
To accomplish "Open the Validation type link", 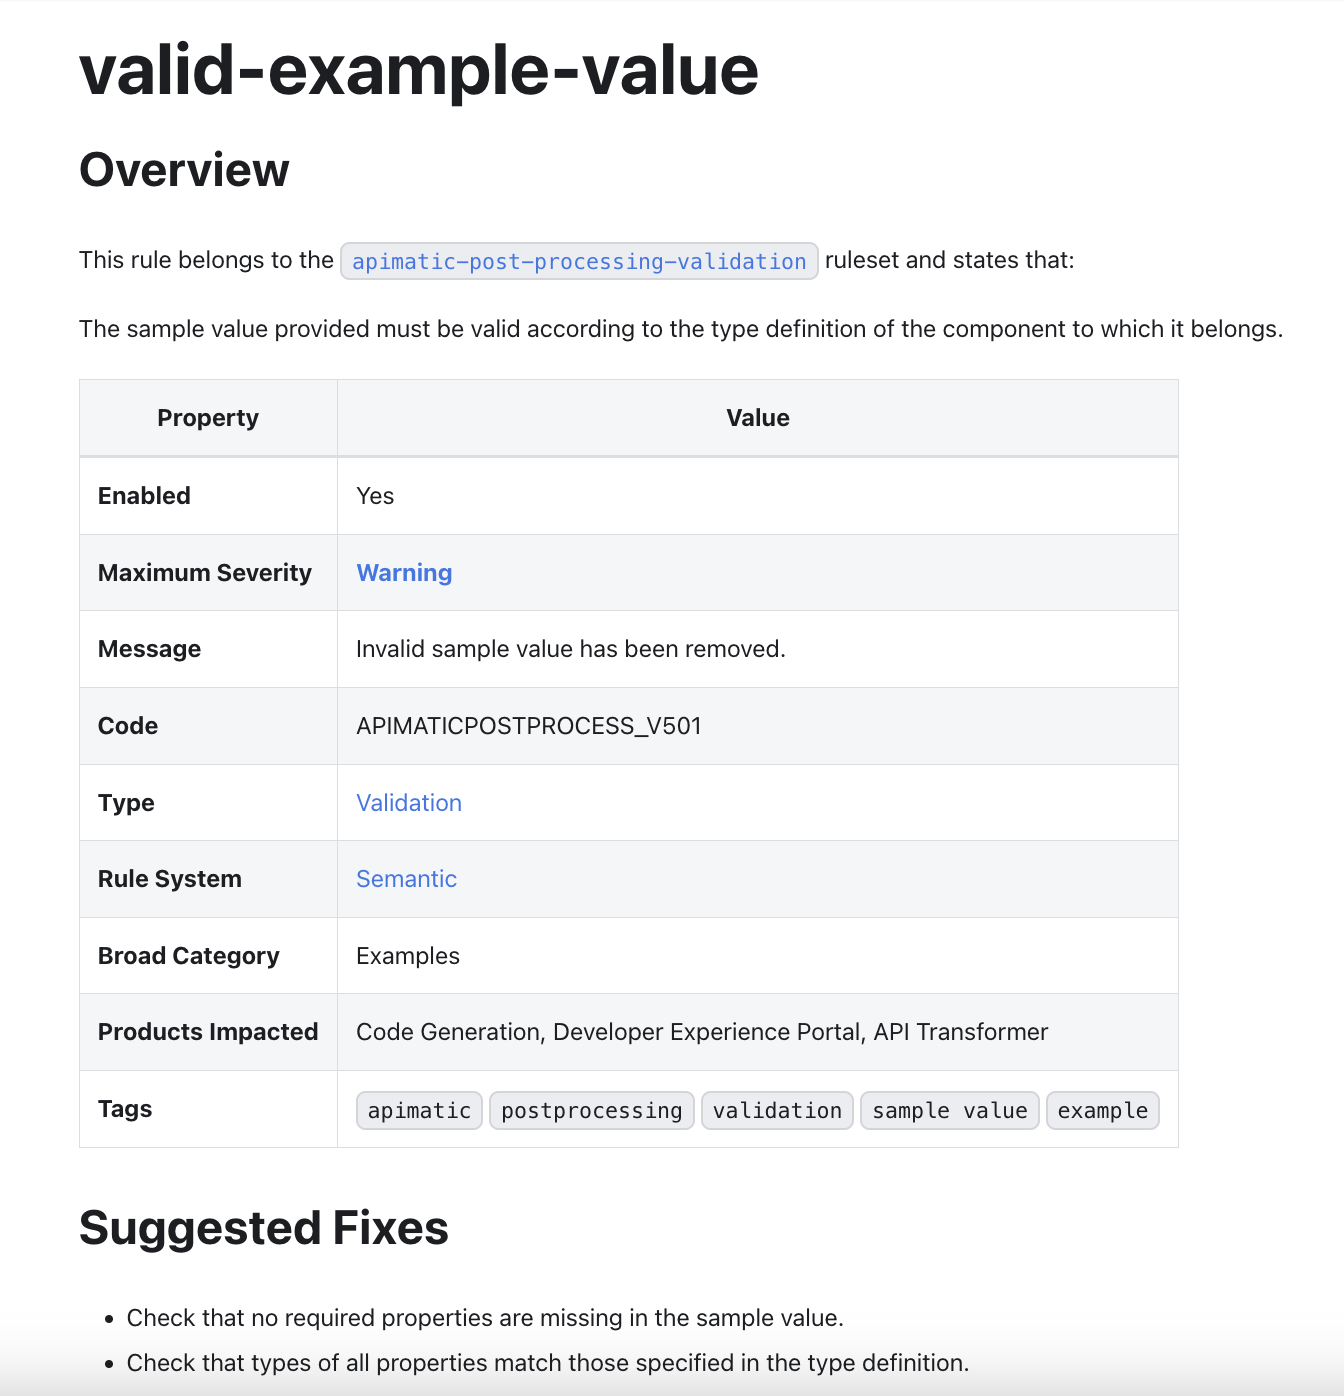I will (409, 803).
